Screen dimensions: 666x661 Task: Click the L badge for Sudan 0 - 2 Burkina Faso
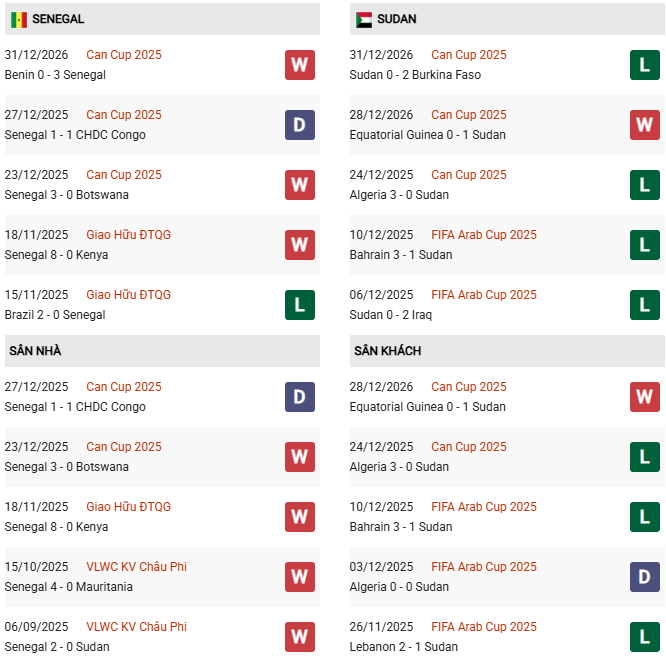tap(644, 65)
